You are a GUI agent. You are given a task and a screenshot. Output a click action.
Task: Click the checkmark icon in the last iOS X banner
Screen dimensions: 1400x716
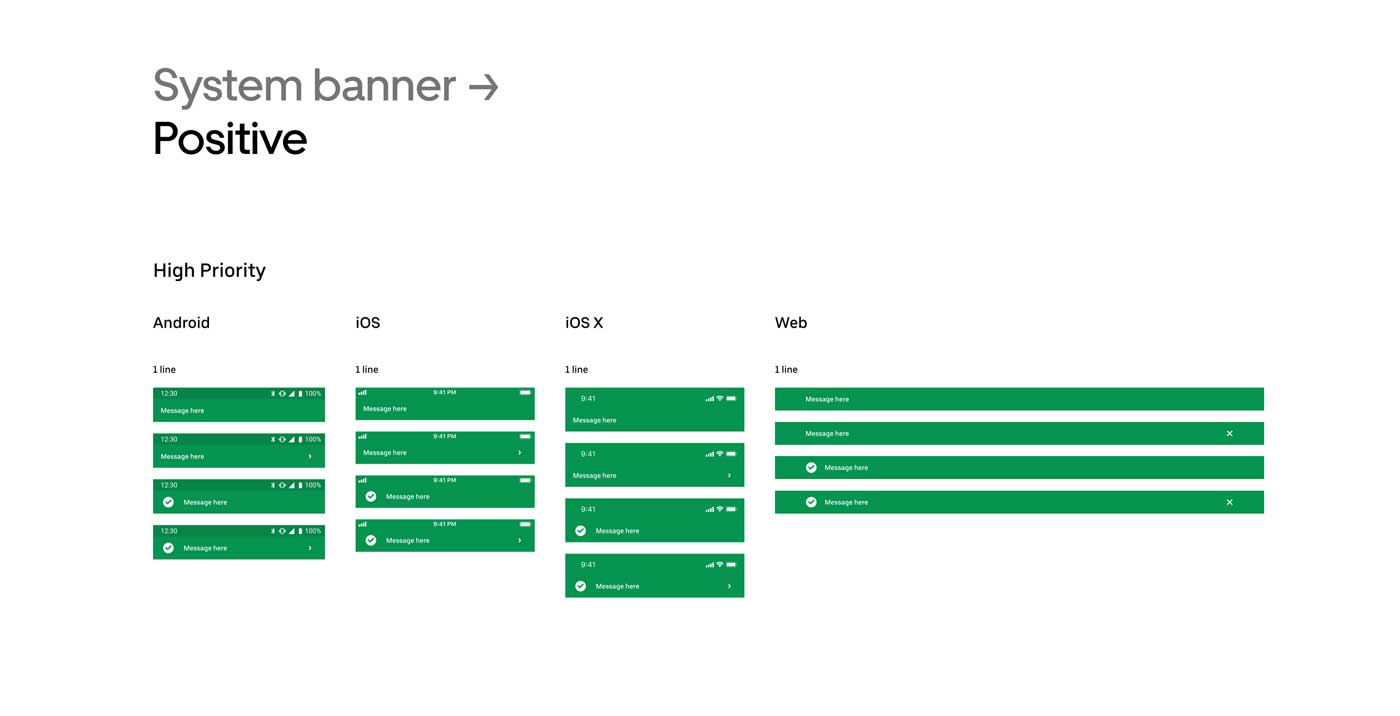pyautogui.click(x=581, y=586)
